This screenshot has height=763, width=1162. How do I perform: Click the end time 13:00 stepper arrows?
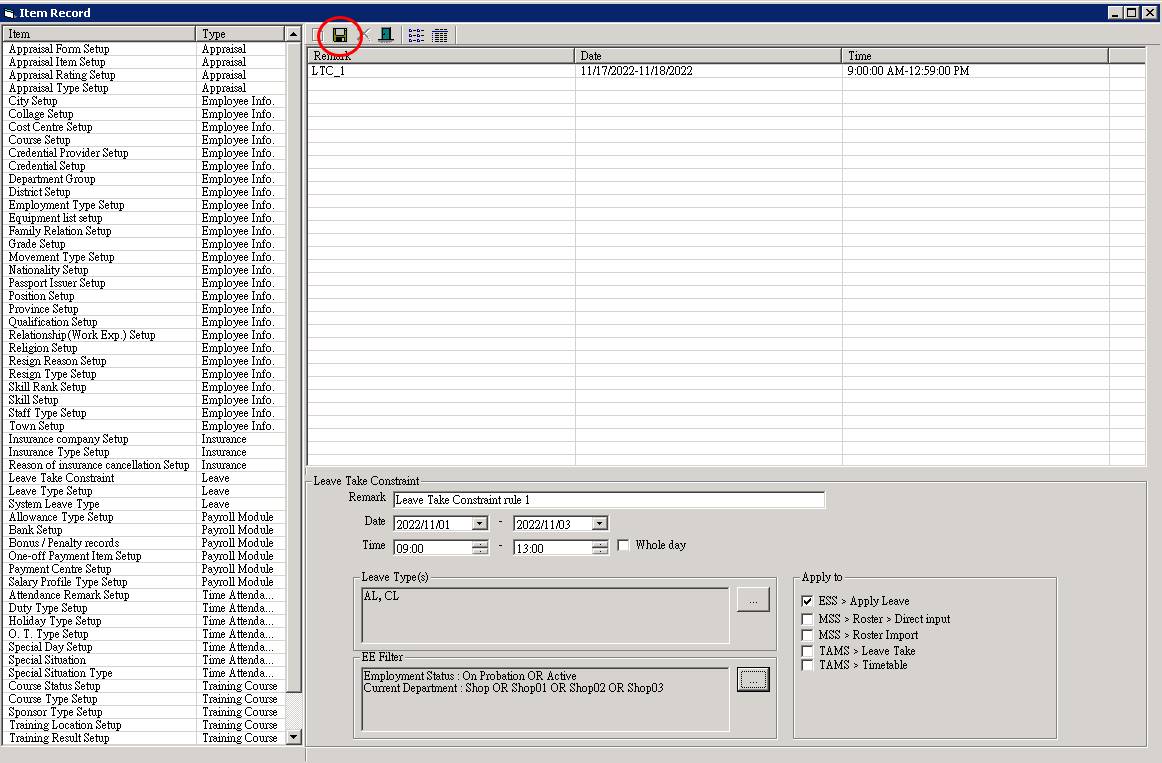click(601, 545)
